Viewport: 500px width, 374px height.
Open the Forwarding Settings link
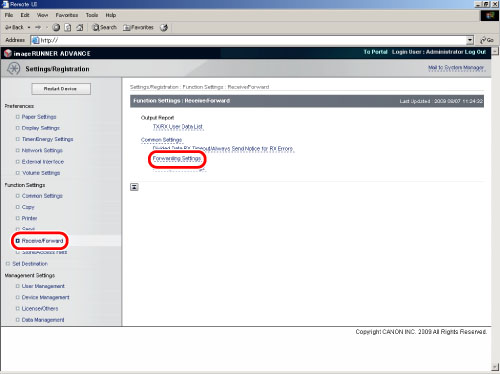pyautogui.click(x=177, y=159)
